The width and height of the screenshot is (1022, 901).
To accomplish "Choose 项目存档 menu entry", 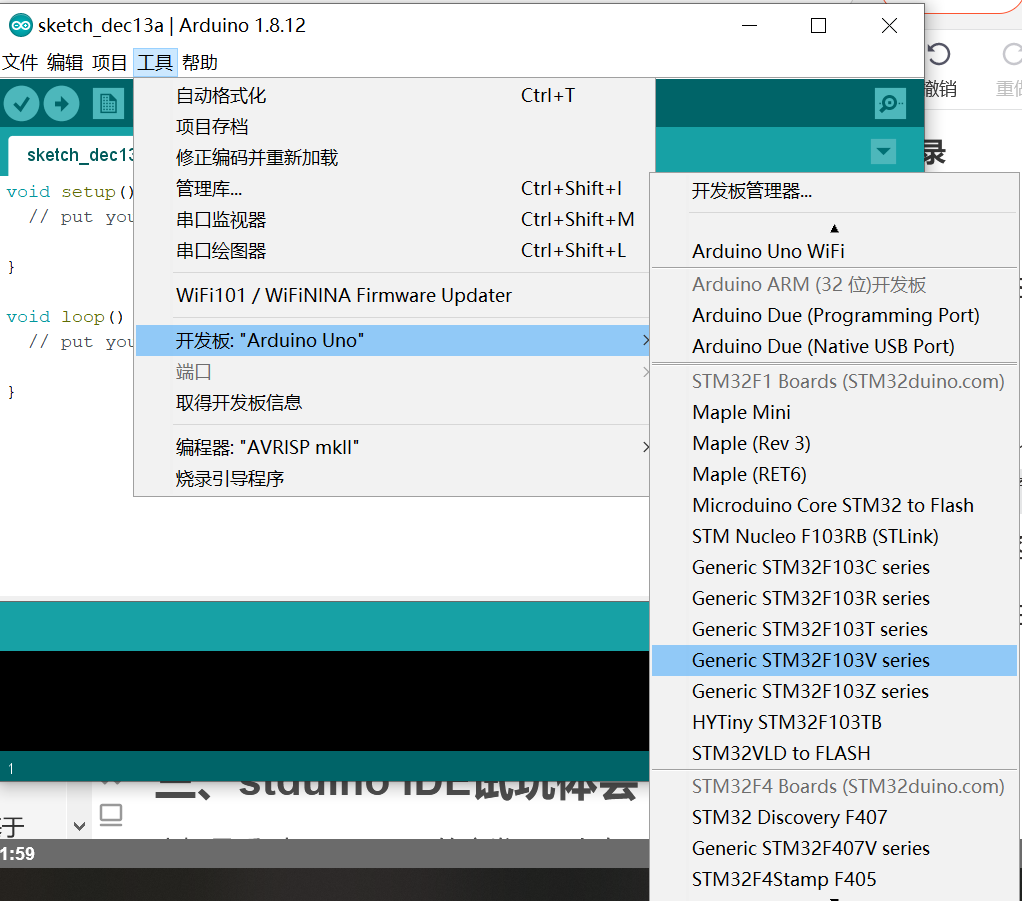I will (x=394, y=126).
